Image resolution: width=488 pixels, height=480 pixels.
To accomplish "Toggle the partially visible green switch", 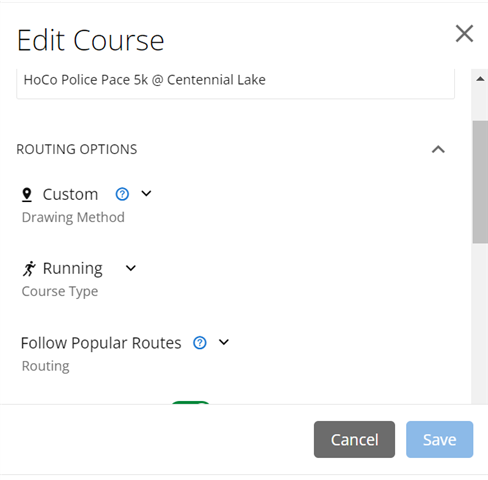I will pyautogui.click(x=190, y=403).
